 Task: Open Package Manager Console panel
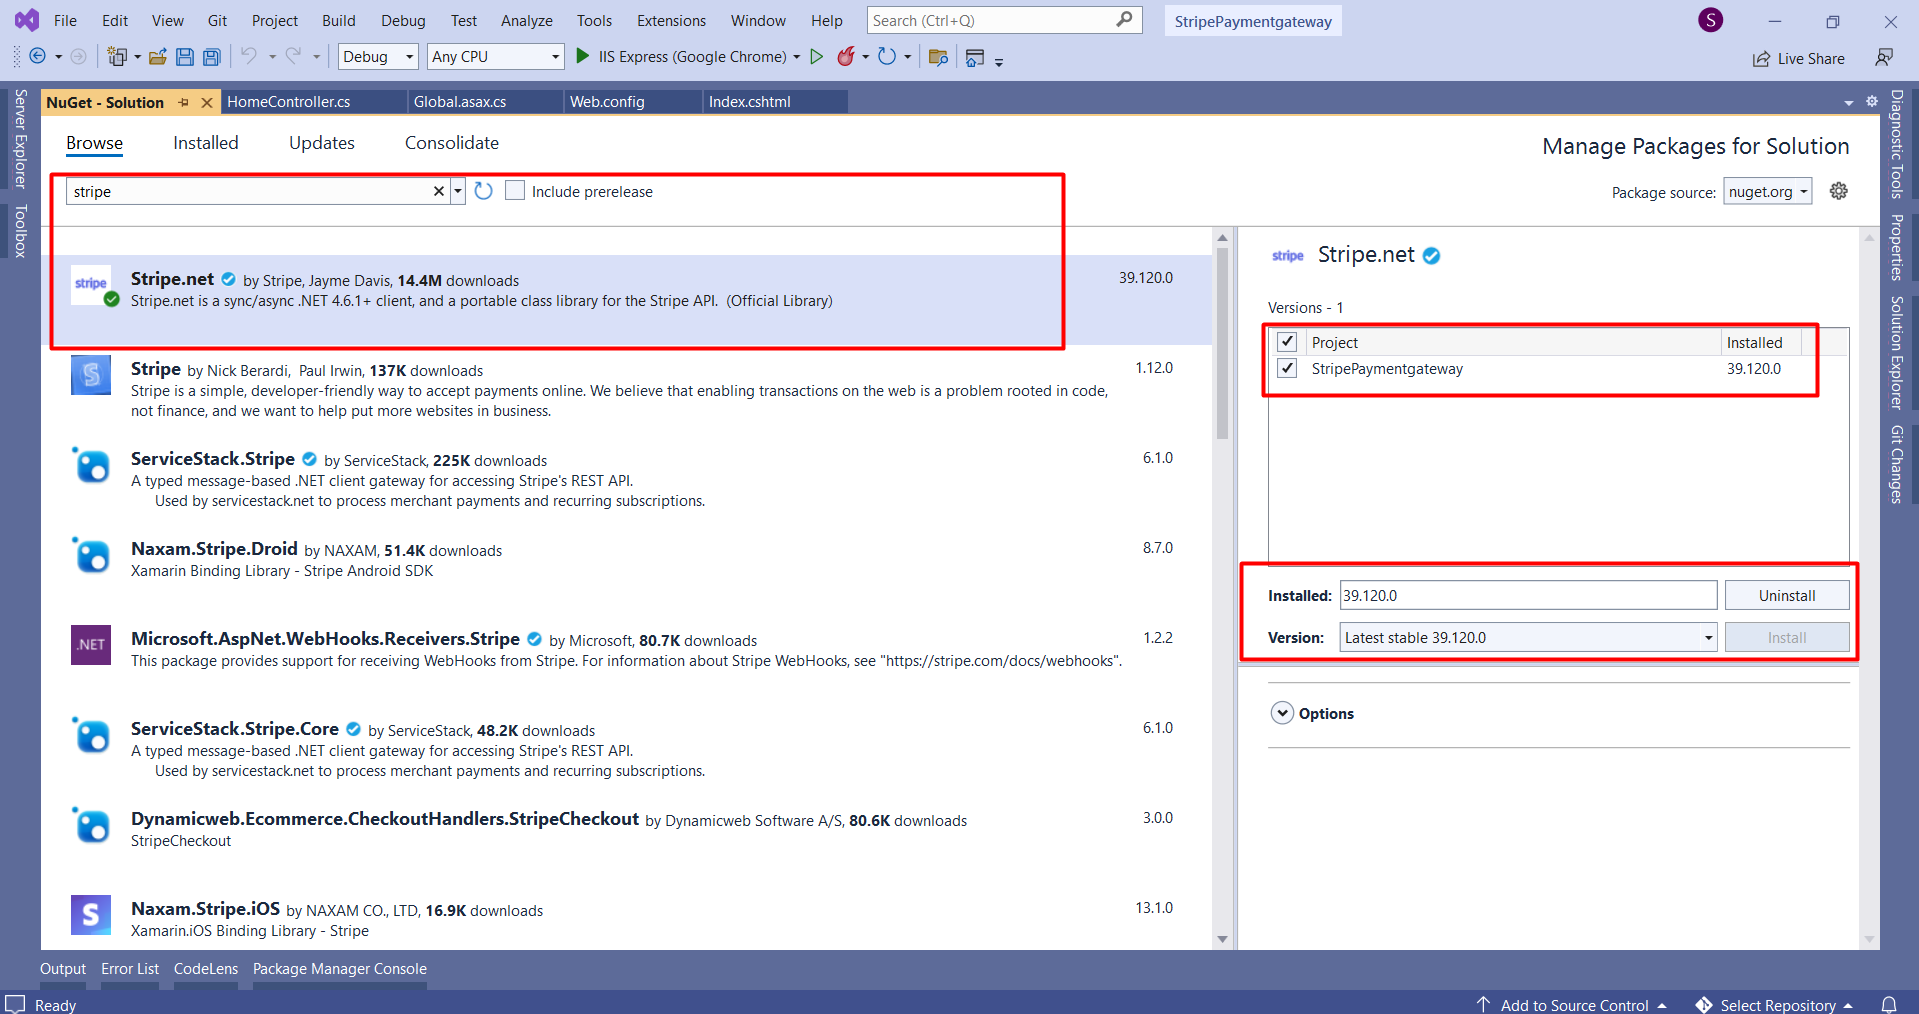pyautogui.click(x=340, y=969)
